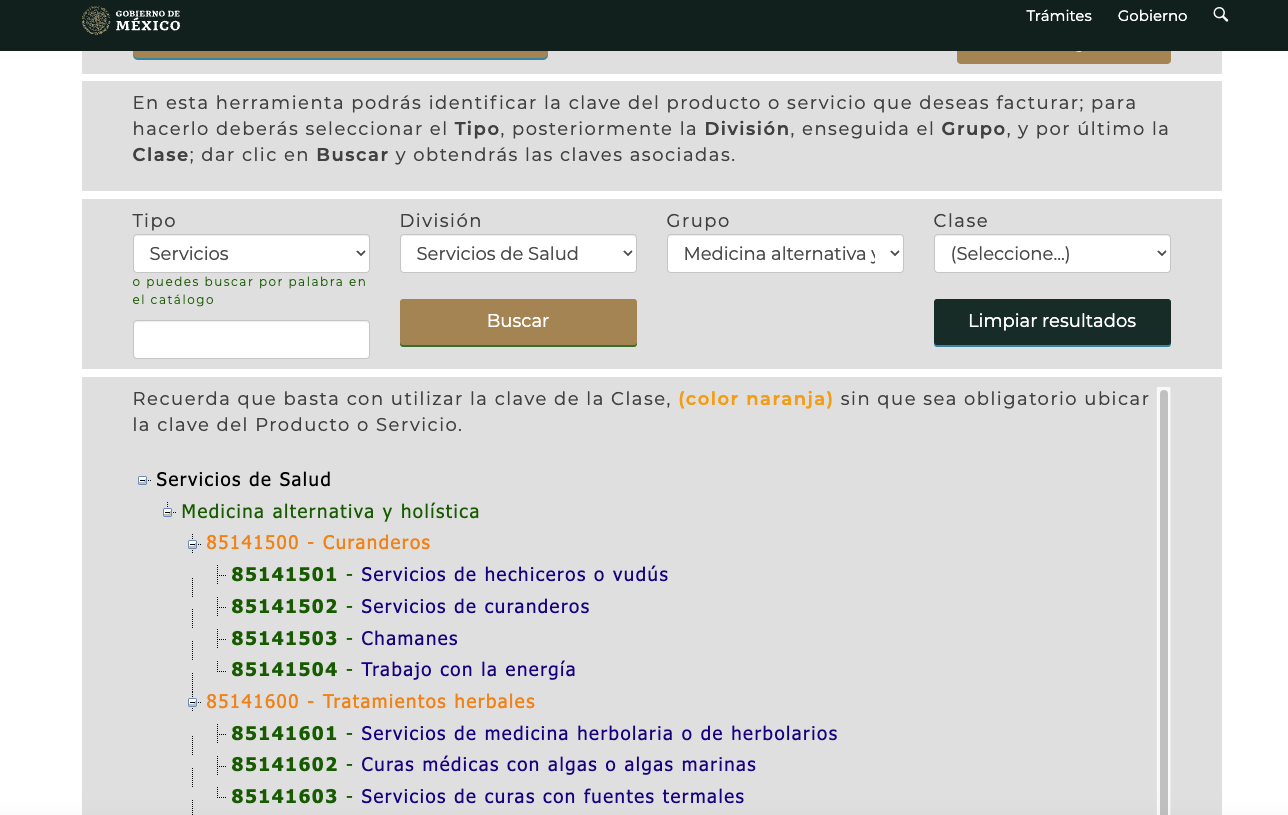The height and width of the screenshot is (815, 1288).
Task: Click the results panel vertical scrollbar
Action: click(x=1163, y=600)
